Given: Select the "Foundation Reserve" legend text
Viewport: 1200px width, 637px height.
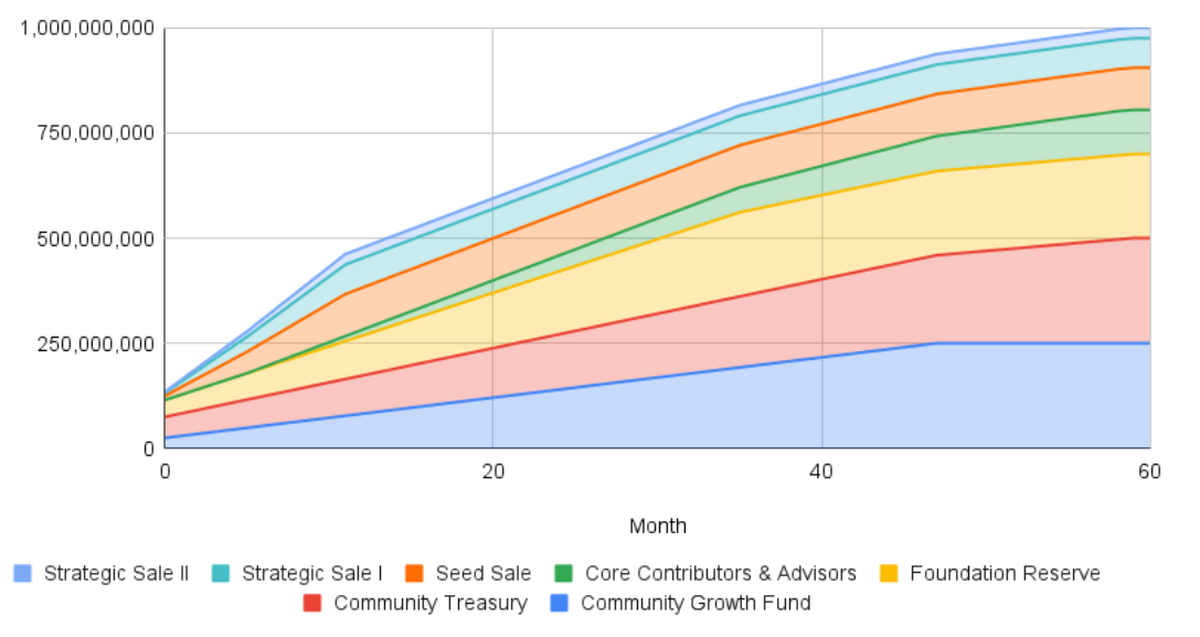Looking at the screenshot, I should point(1005,574).
